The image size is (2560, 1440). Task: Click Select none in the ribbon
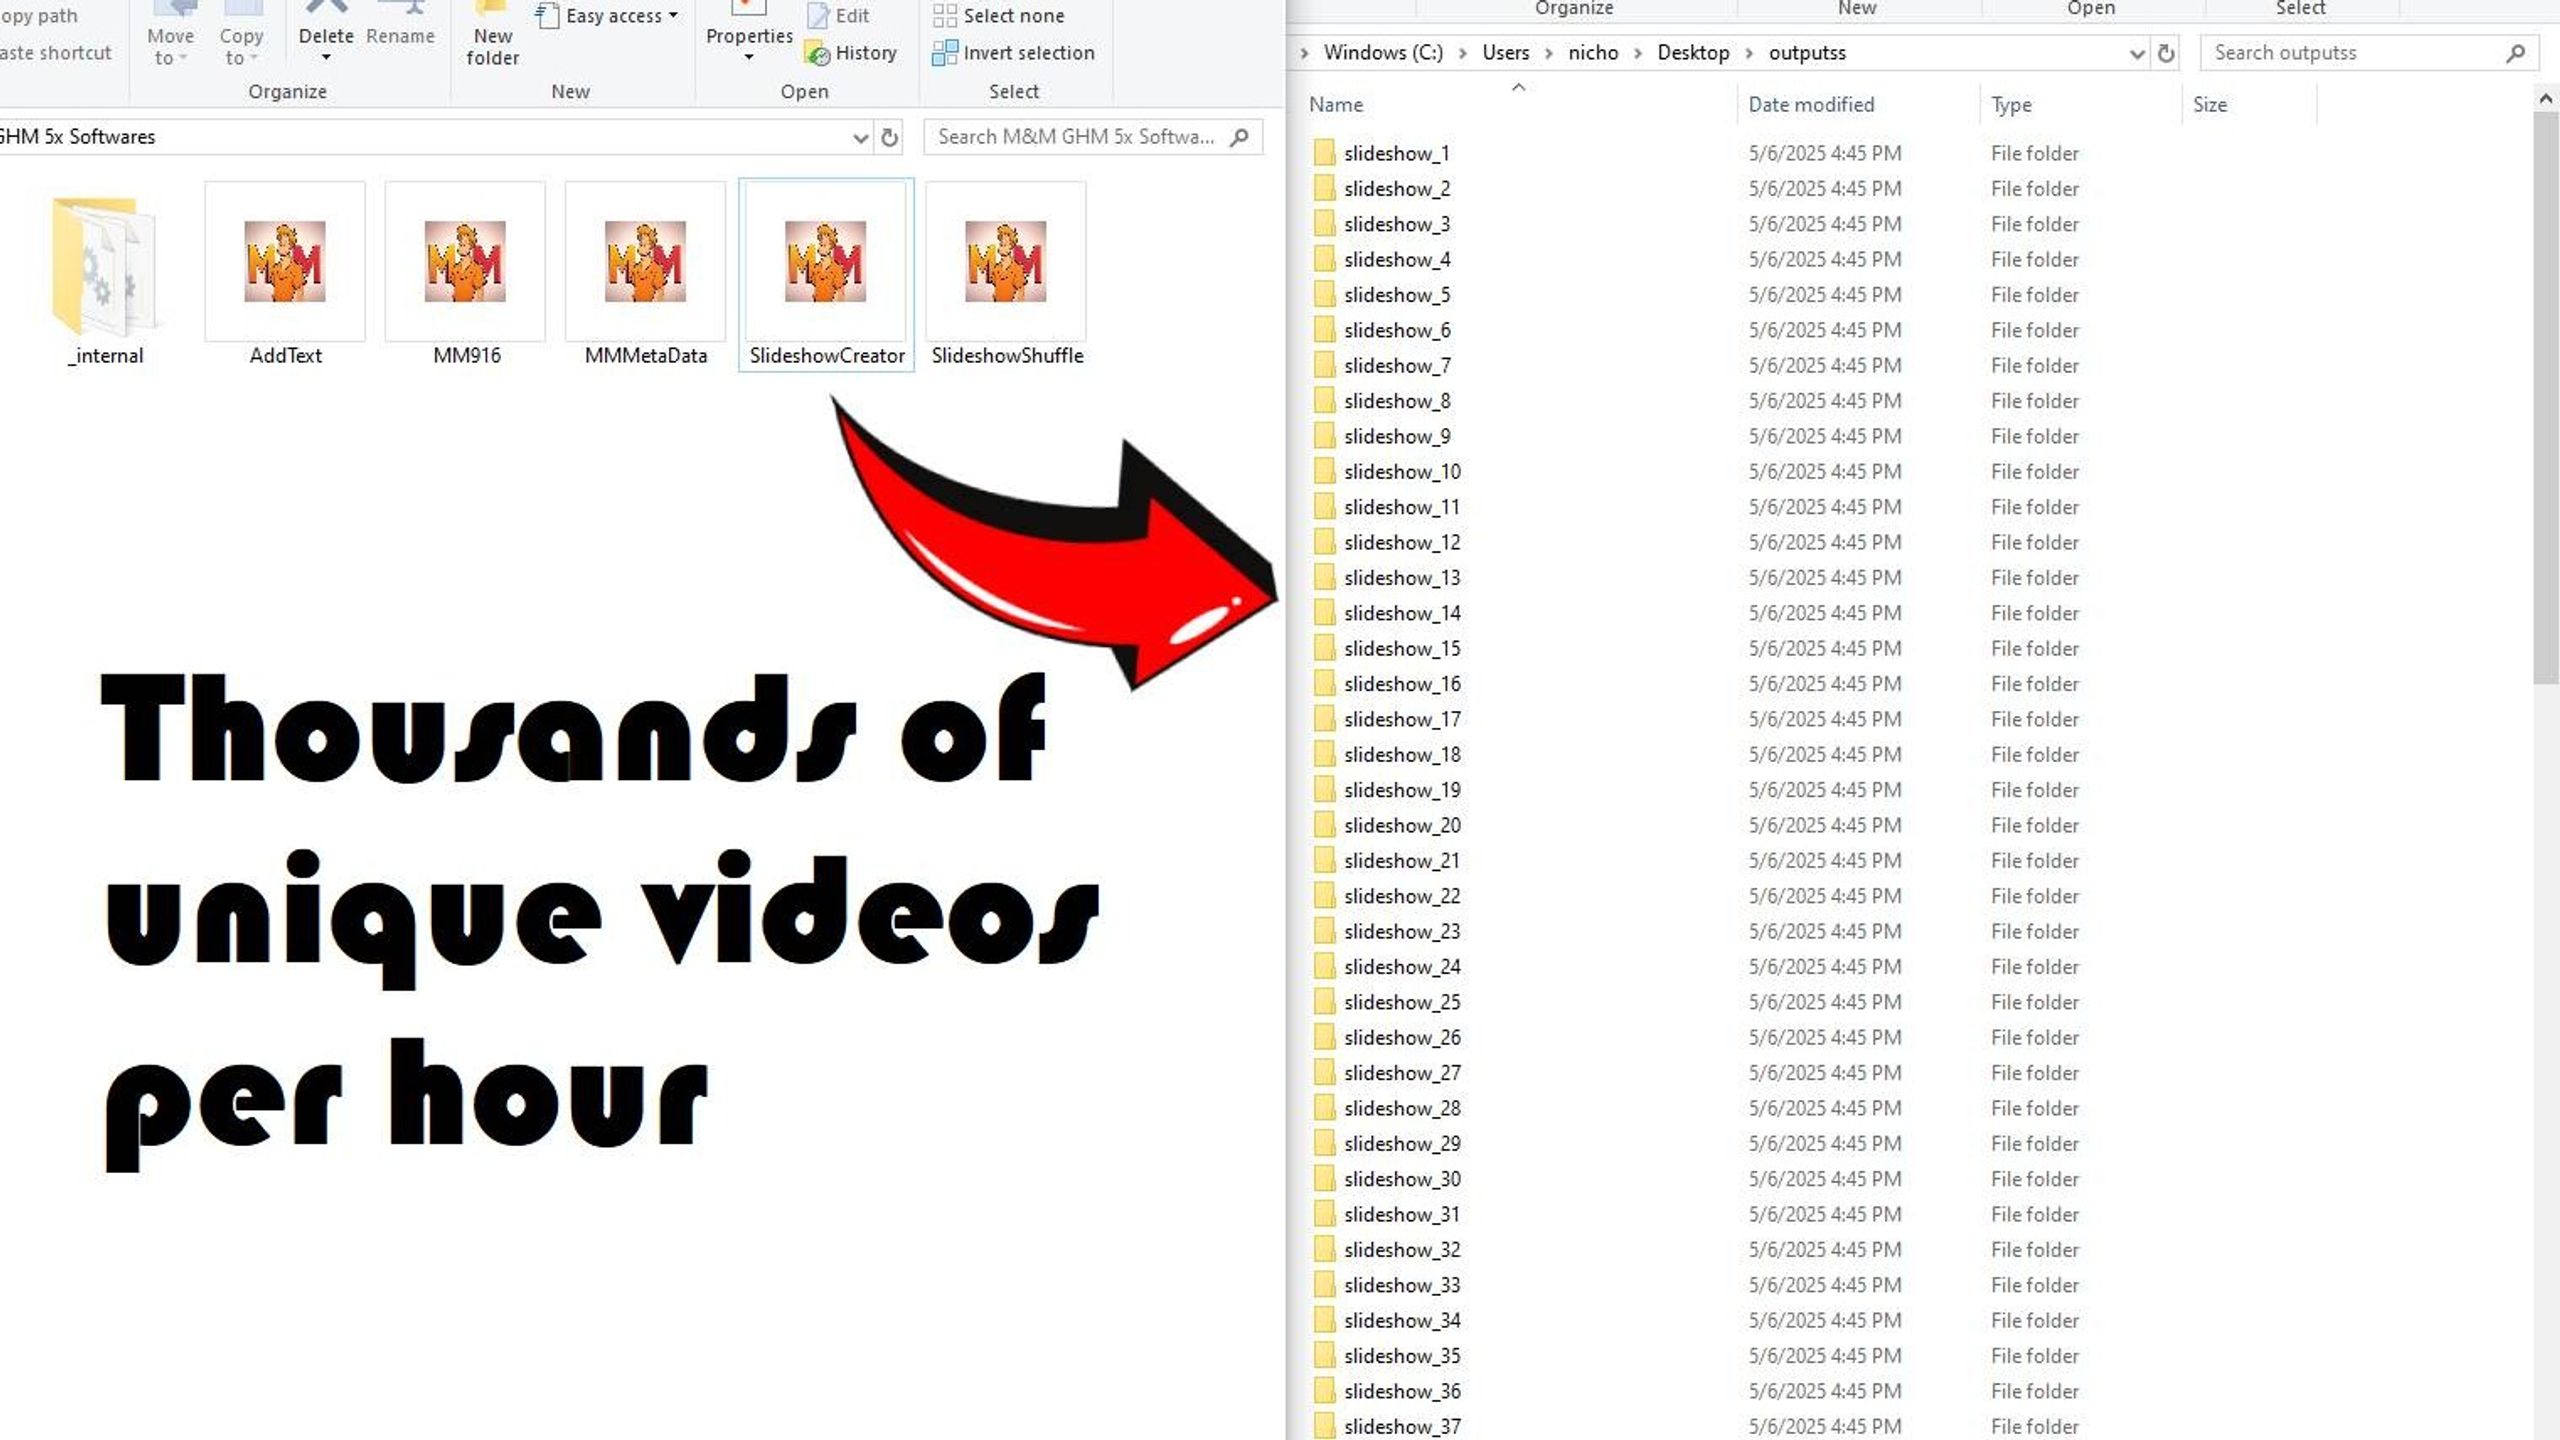pos(999,16)
